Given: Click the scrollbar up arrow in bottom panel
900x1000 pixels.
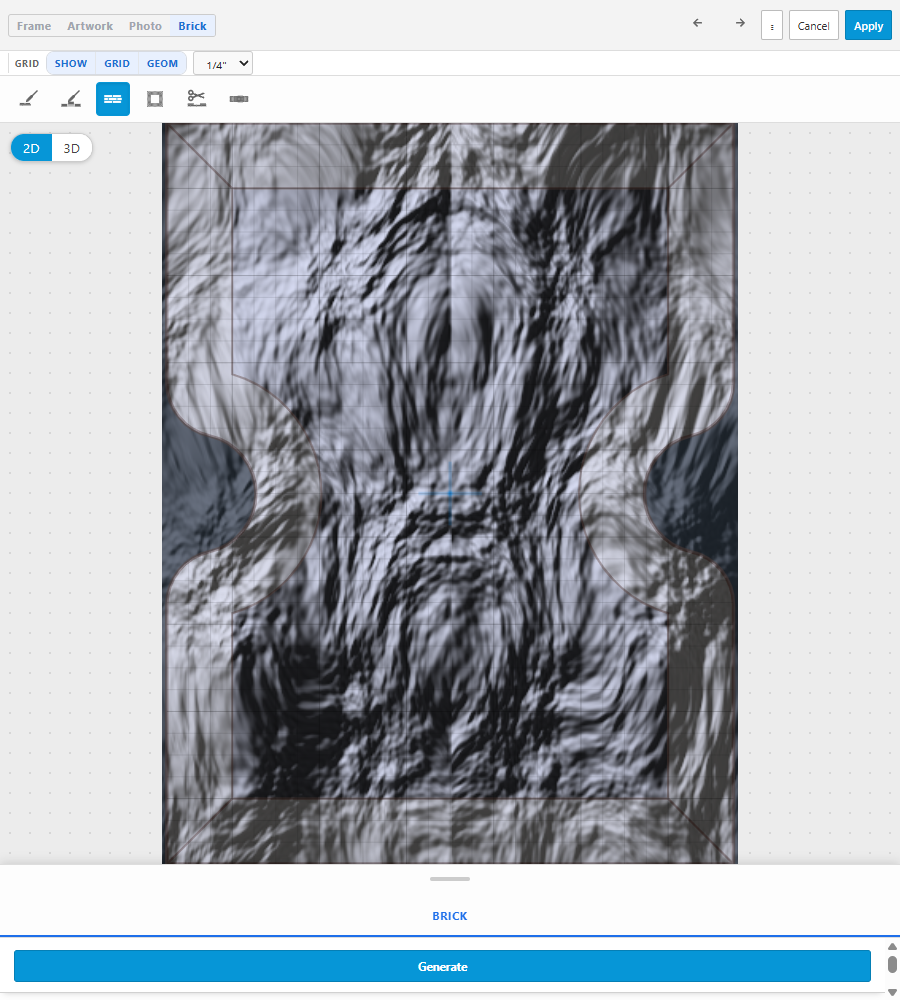Looking at the screenshot, I should pos(892,946).
